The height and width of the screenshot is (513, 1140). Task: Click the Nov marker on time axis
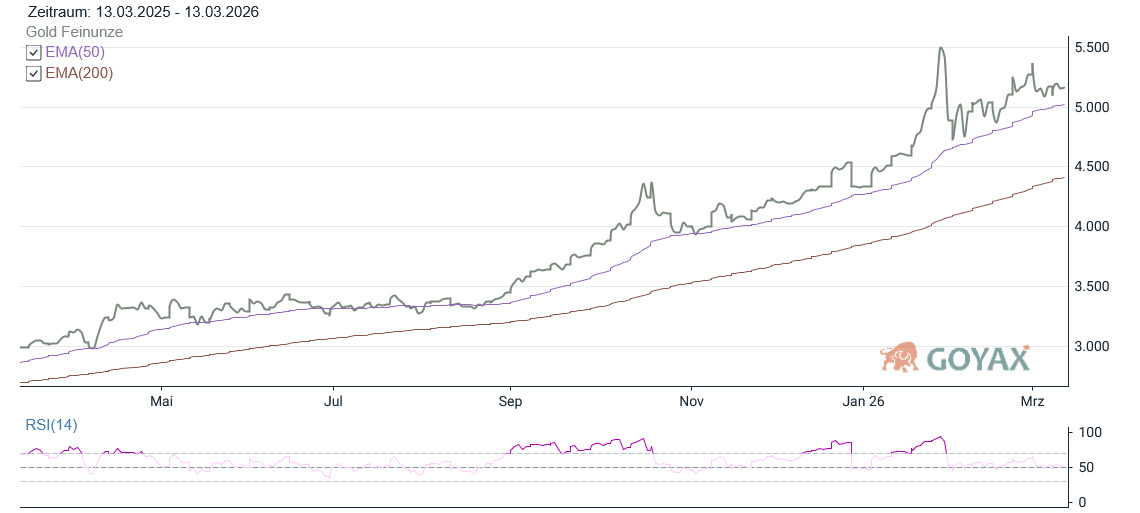click(691, 402)
